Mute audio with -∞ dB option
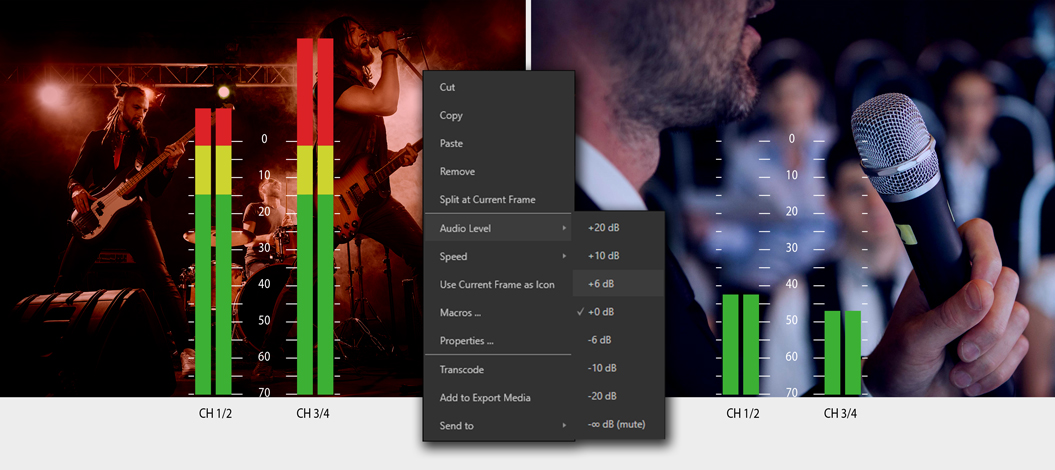1055x470 pixels. [617, 424]
